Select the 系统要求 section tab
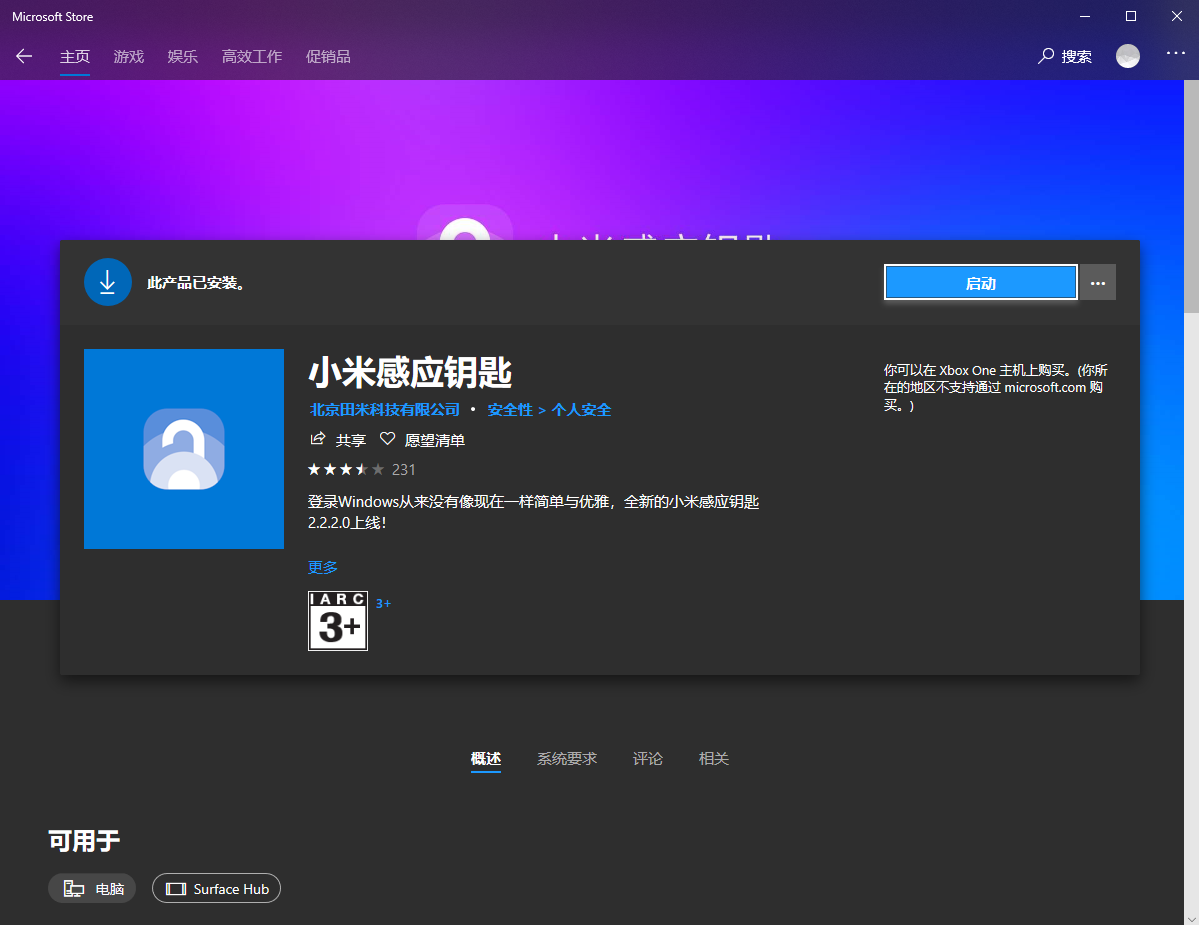 pyautogui.click(x=567, y=758)
